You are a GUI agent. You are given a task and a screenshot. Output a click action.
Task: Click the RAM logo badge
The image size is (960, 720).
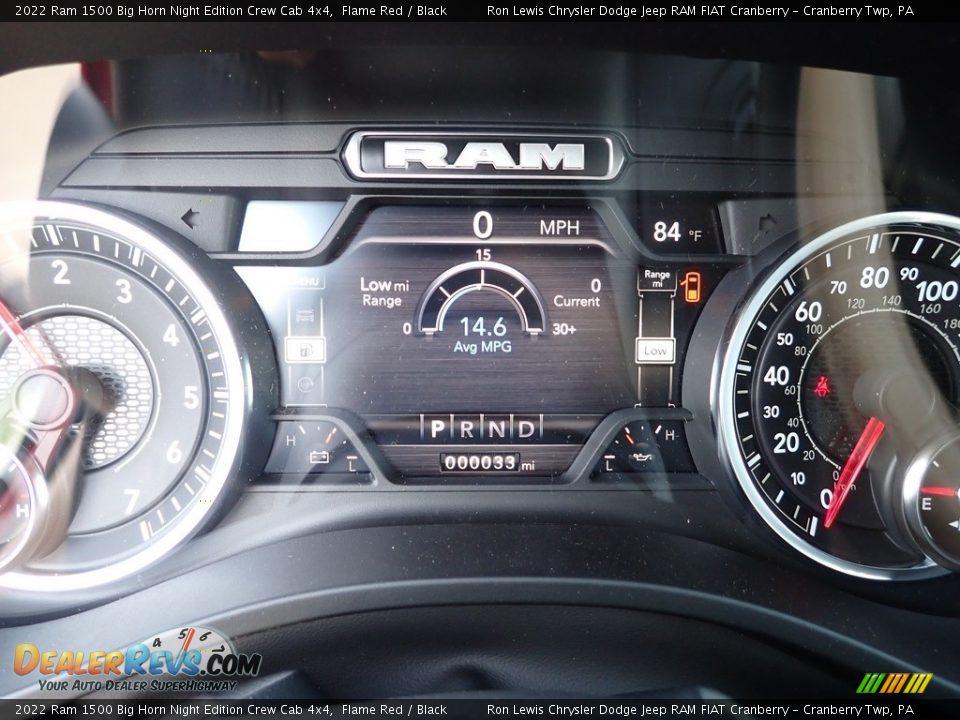click(x=483, y=156)
